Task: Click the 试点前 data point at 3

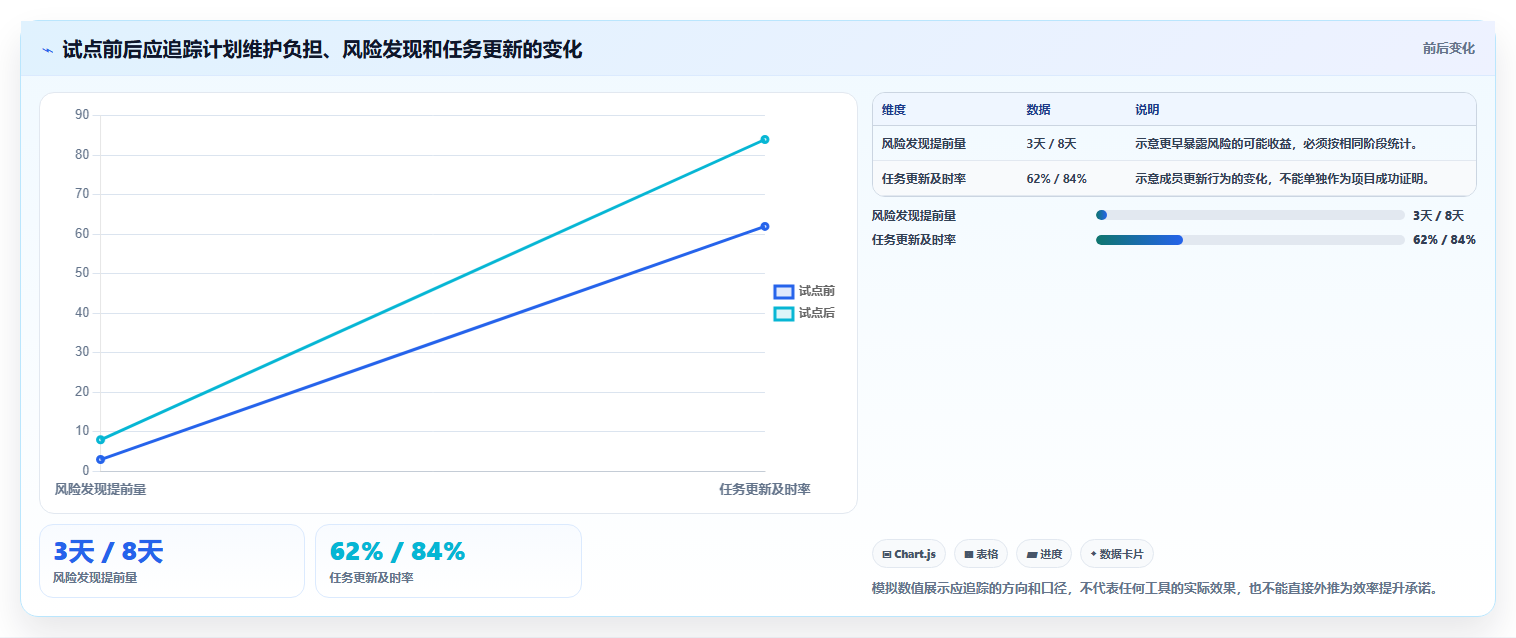Action: (x=100, y=459)
